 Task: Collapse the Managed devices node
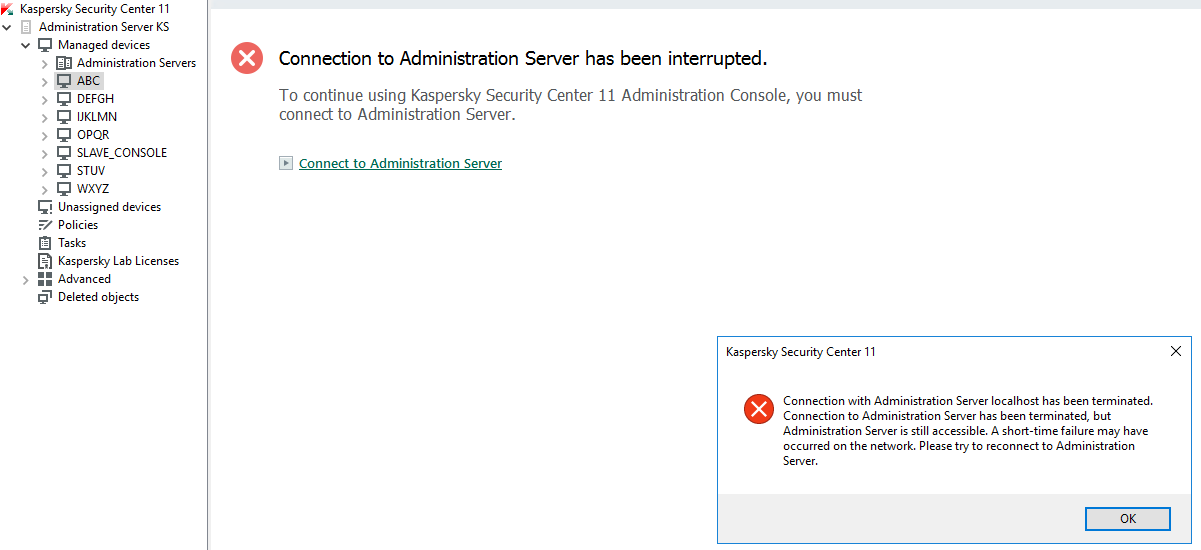[26, 45]
